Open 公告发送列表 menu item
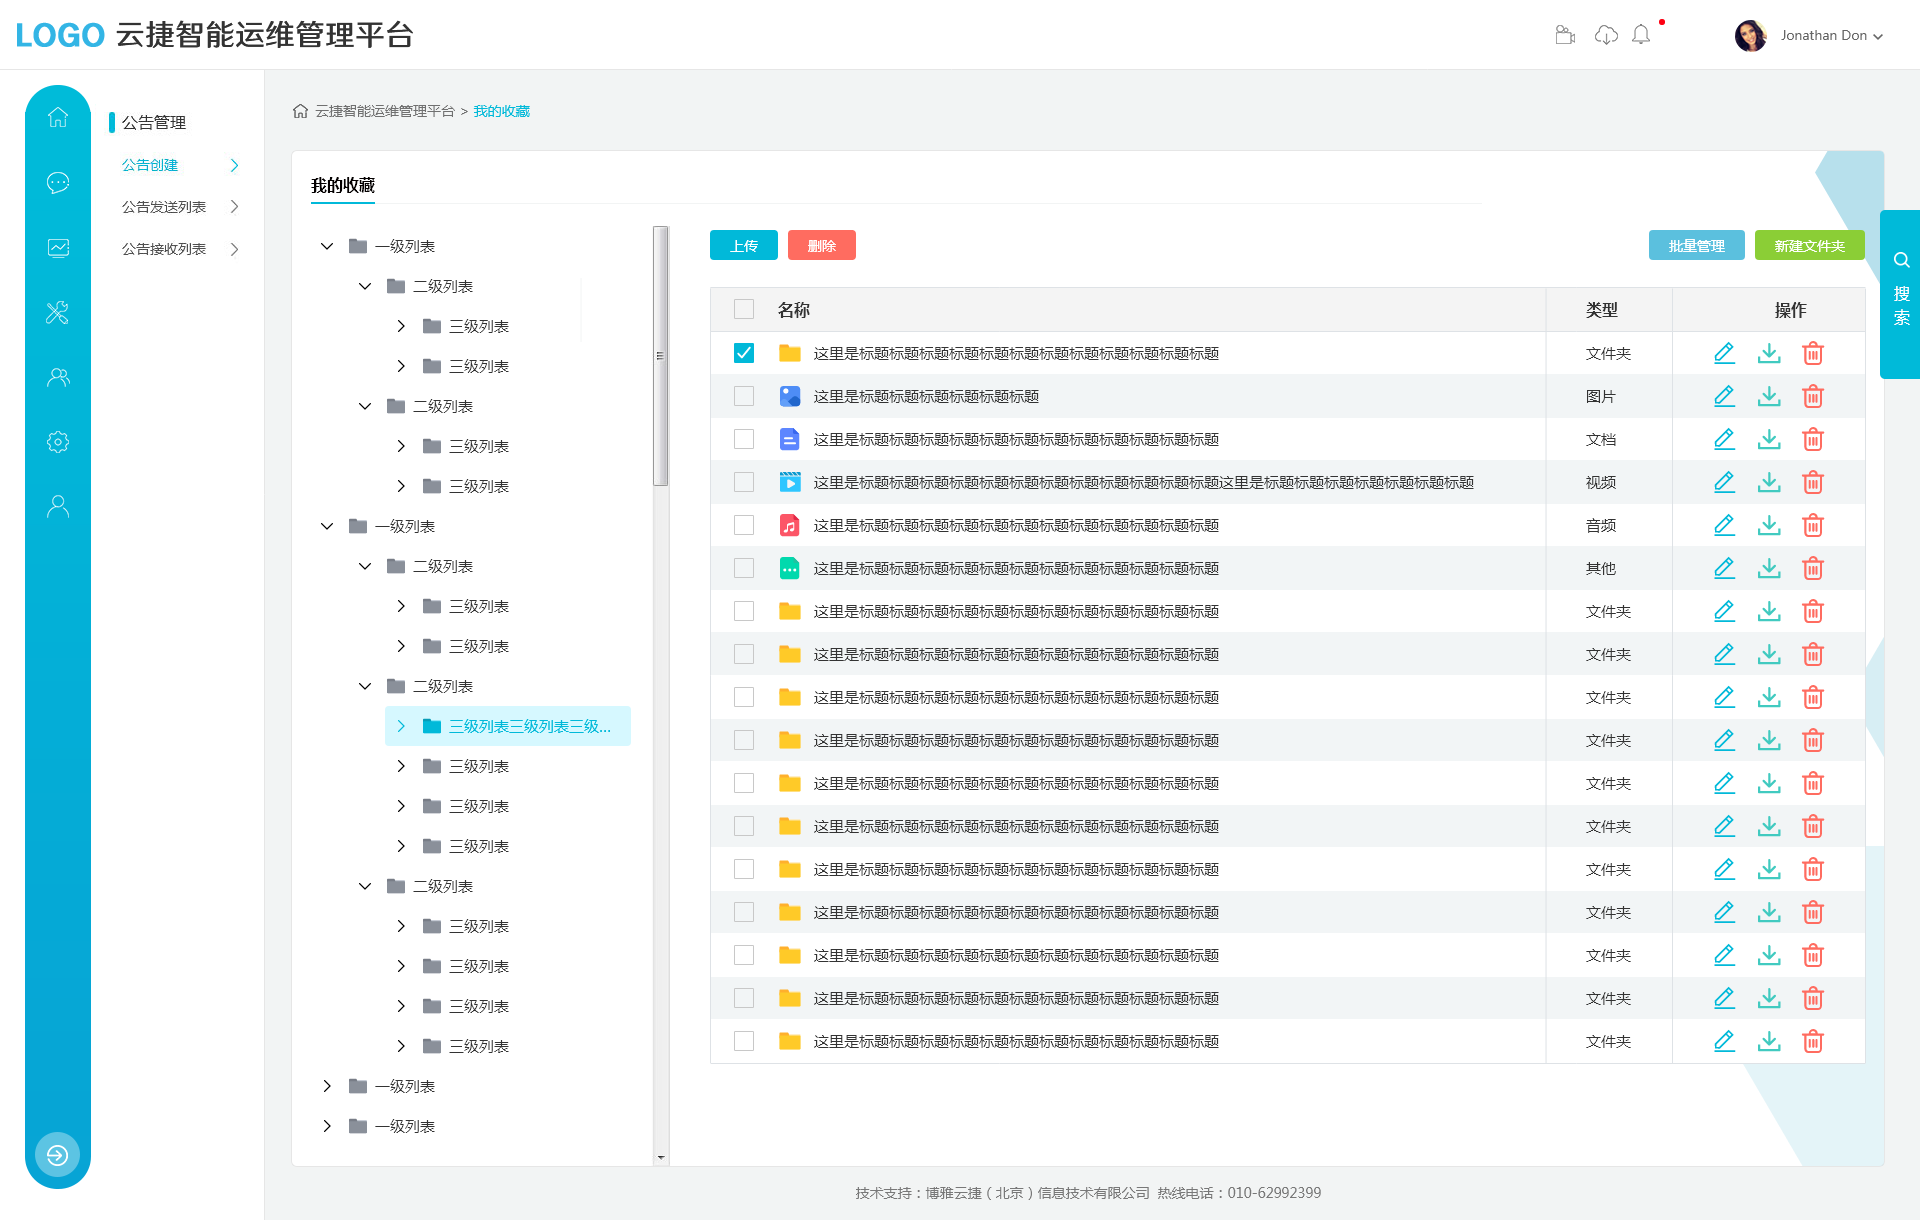 pos(164,207)
